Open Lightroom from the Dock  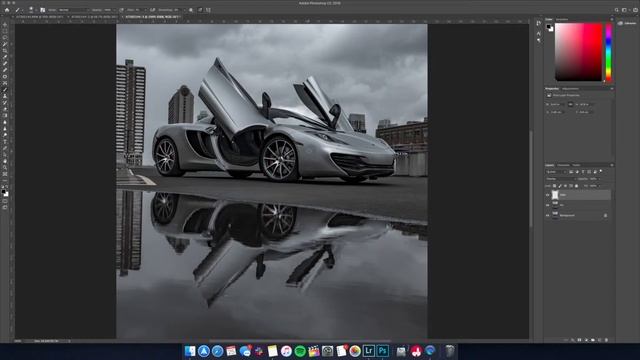click(x=369, y=351)
